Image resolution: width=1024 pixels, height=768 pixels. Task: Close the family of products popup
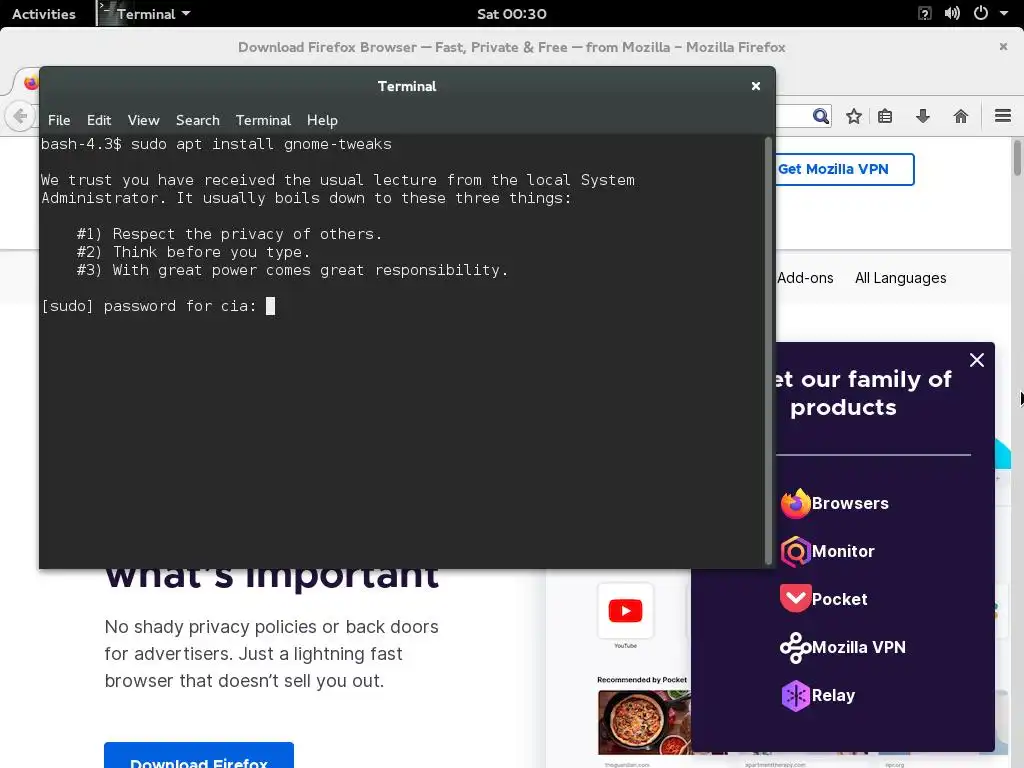click(x=976, y=360)
